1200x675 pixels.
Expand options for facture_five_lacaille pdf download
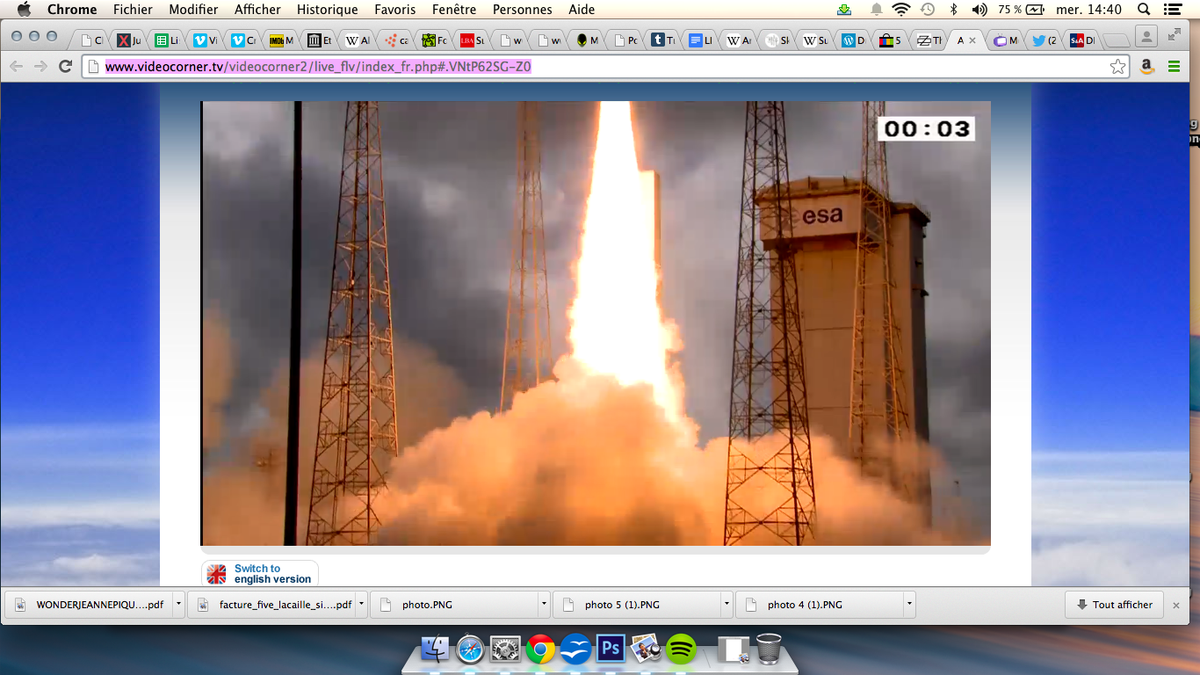pos(361,604)
